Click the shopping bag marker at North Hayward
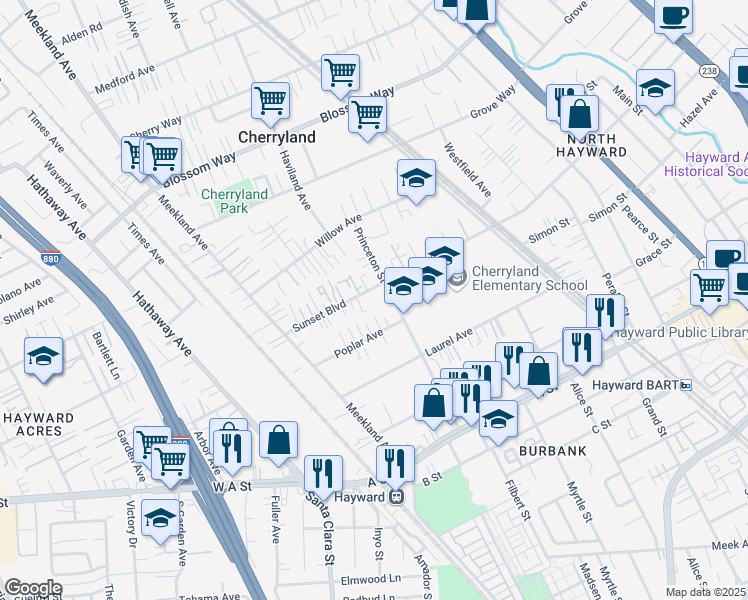Viewport: 748px width, 600px height. tap(580, 114)
